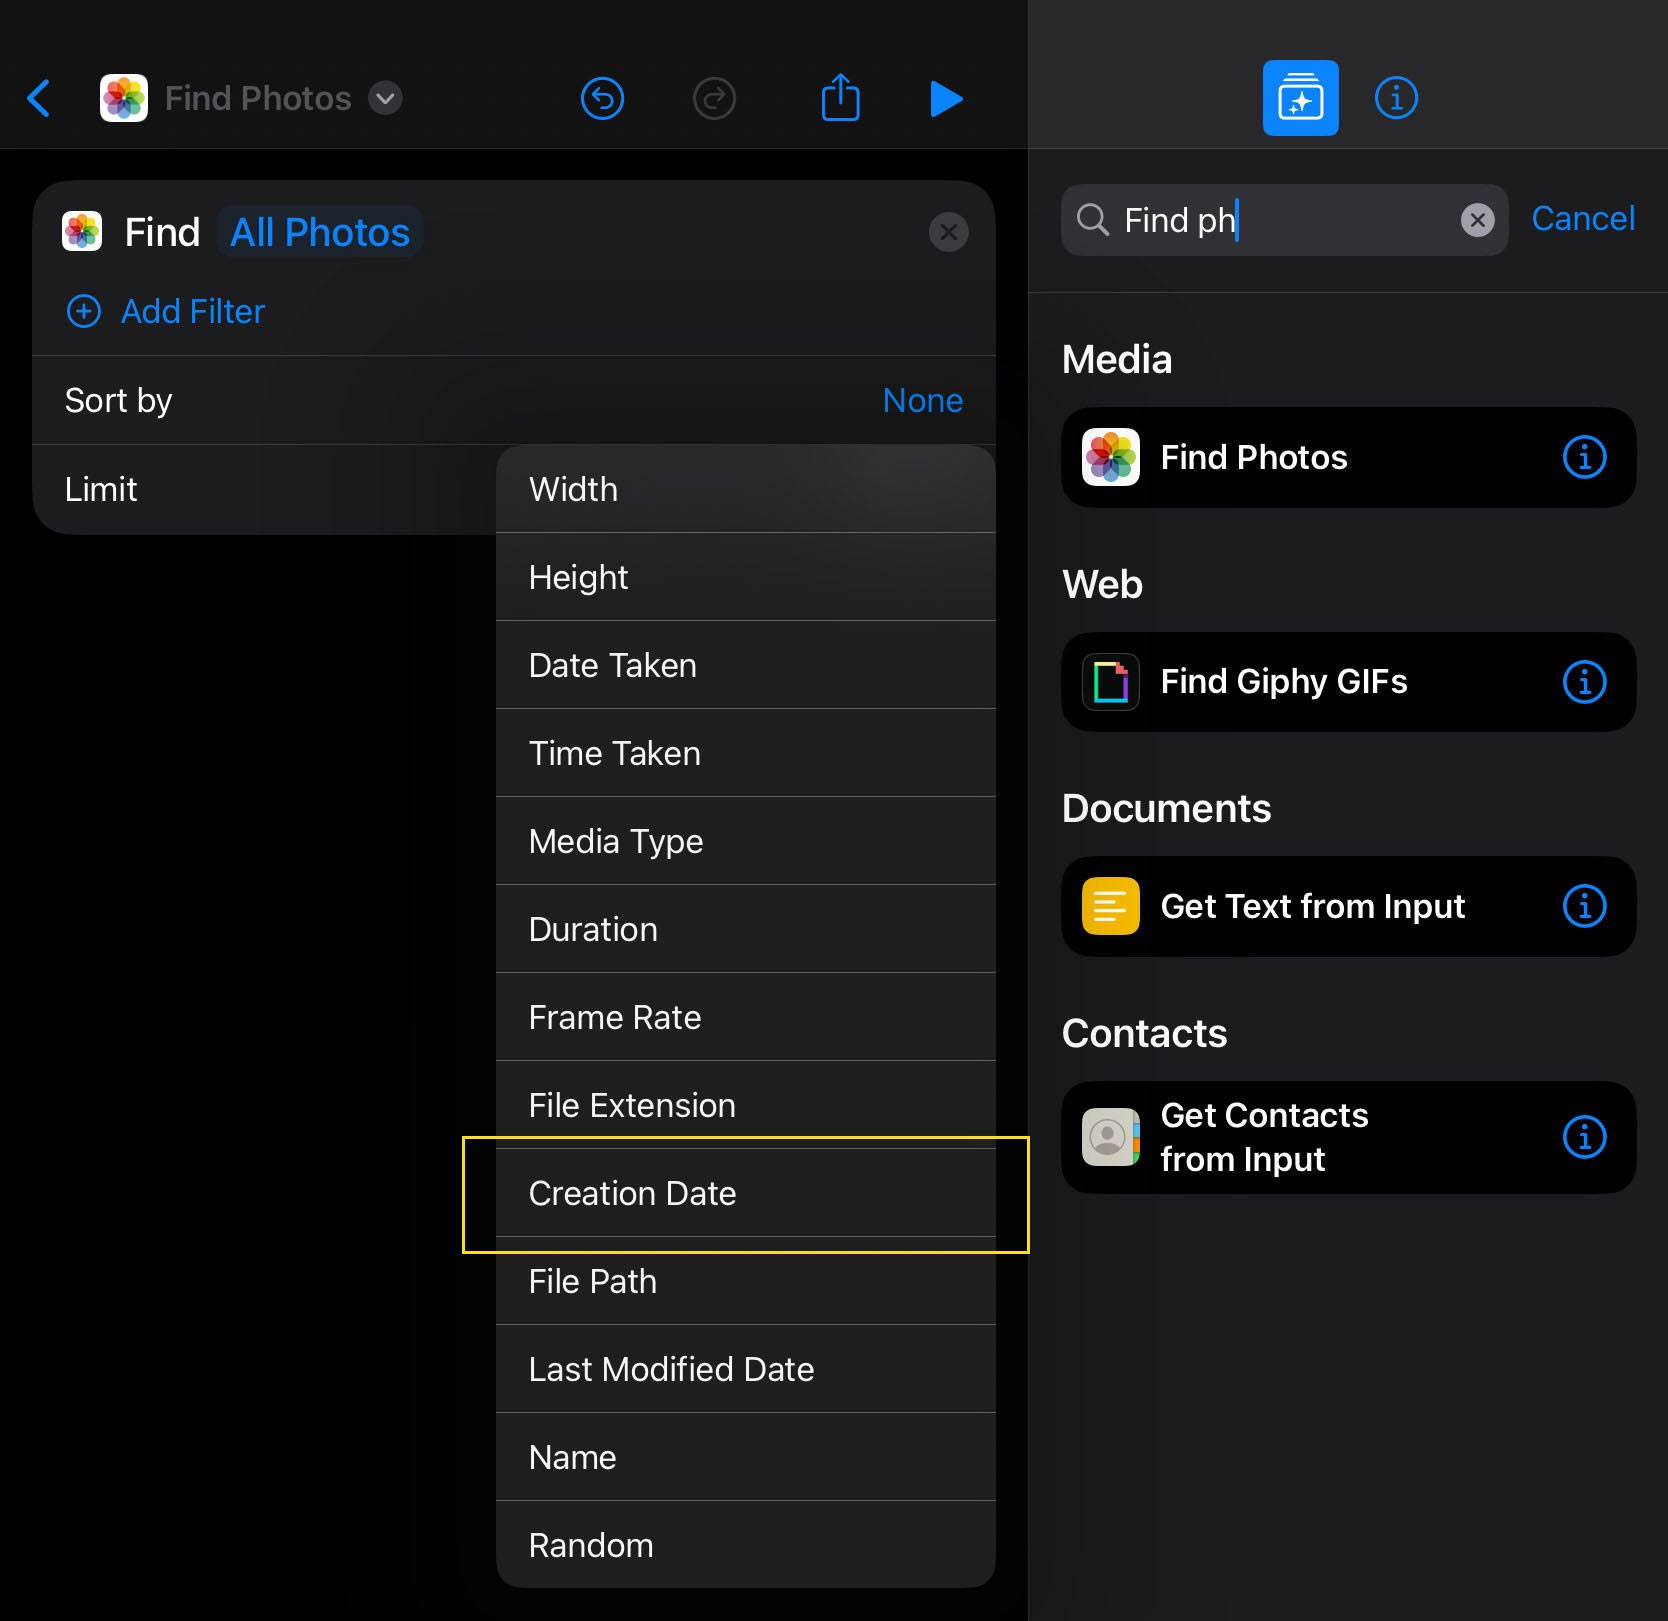Screen dimensions: 1668x1621
Task: Tap the yellow text document icon
Action: (x=1111, y=906)
